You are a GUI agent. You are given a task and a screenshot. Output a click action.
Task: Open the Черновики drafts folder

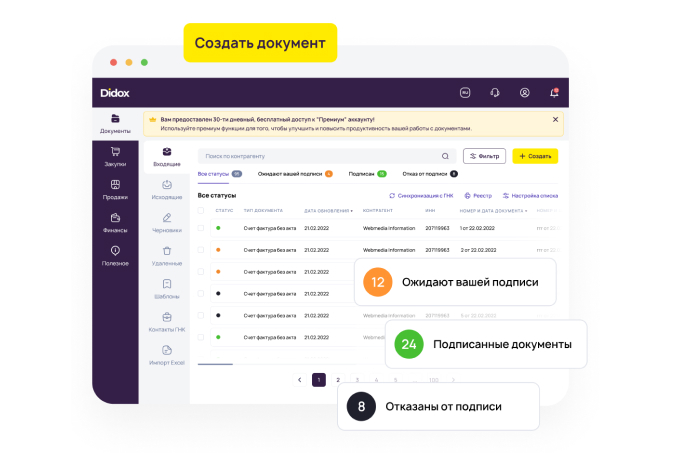167,223
